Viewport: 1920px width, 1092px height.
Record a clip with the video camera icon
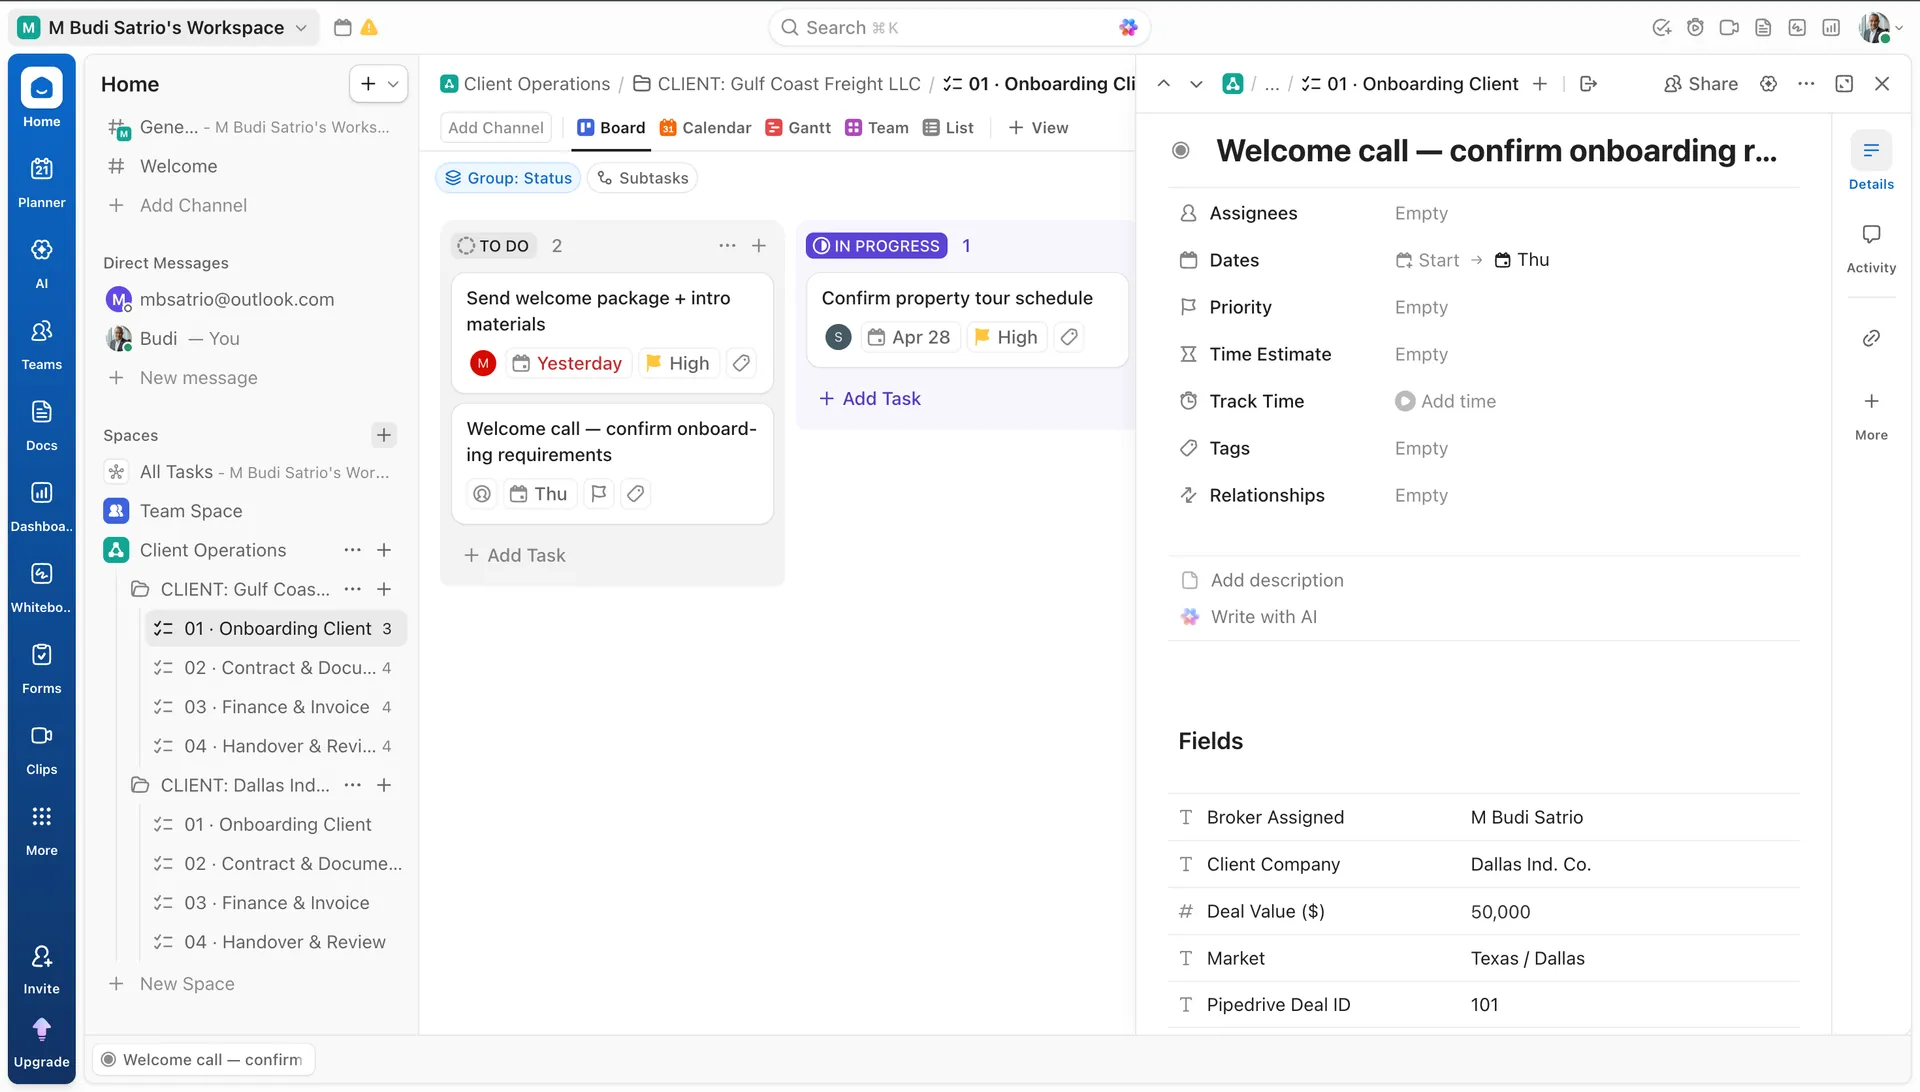click(1730, 27)
